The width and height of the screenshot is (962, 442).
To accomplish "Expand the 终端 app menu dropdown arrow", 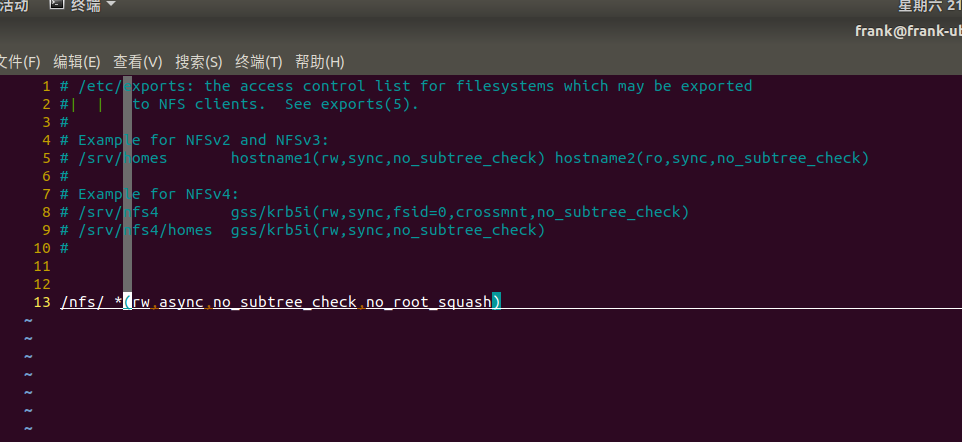I will [111, 6].
